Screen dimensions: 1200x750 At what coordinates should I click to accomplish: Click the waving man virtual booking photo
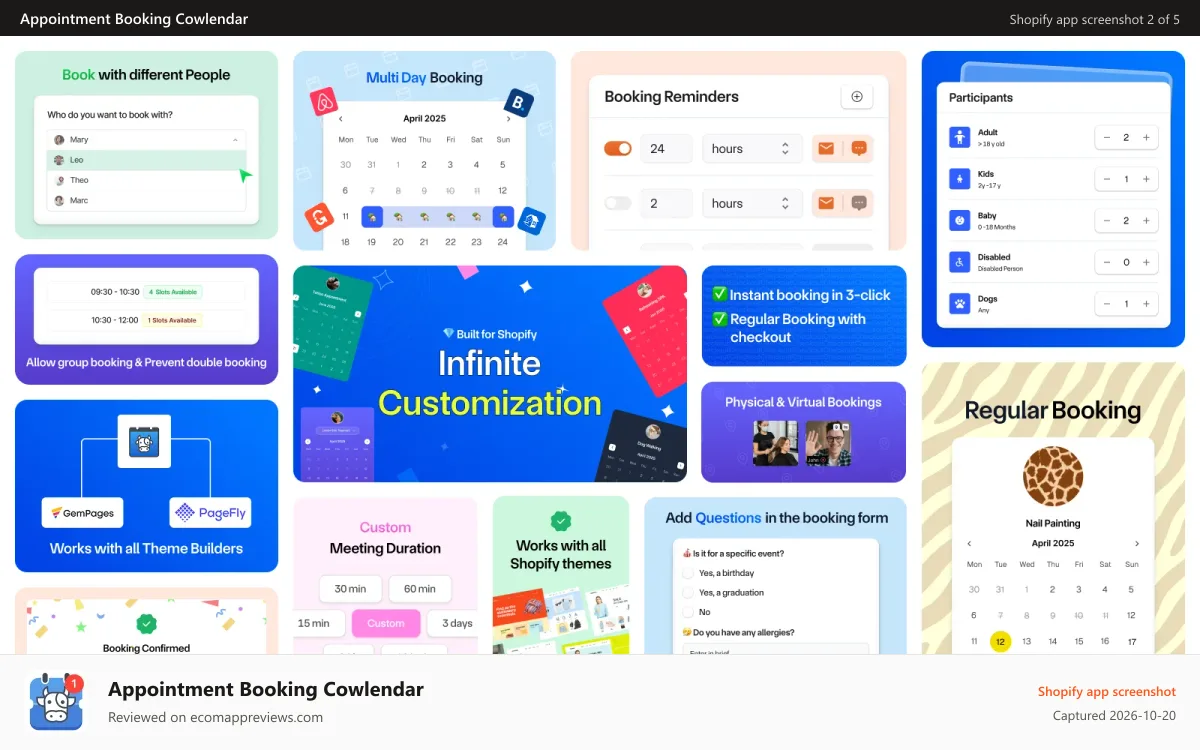[828, 443]
